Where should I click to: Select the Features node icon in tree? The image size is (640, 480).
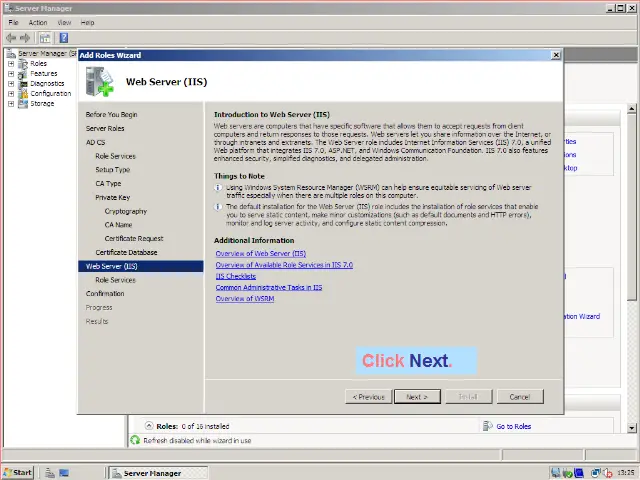(23, 74)
